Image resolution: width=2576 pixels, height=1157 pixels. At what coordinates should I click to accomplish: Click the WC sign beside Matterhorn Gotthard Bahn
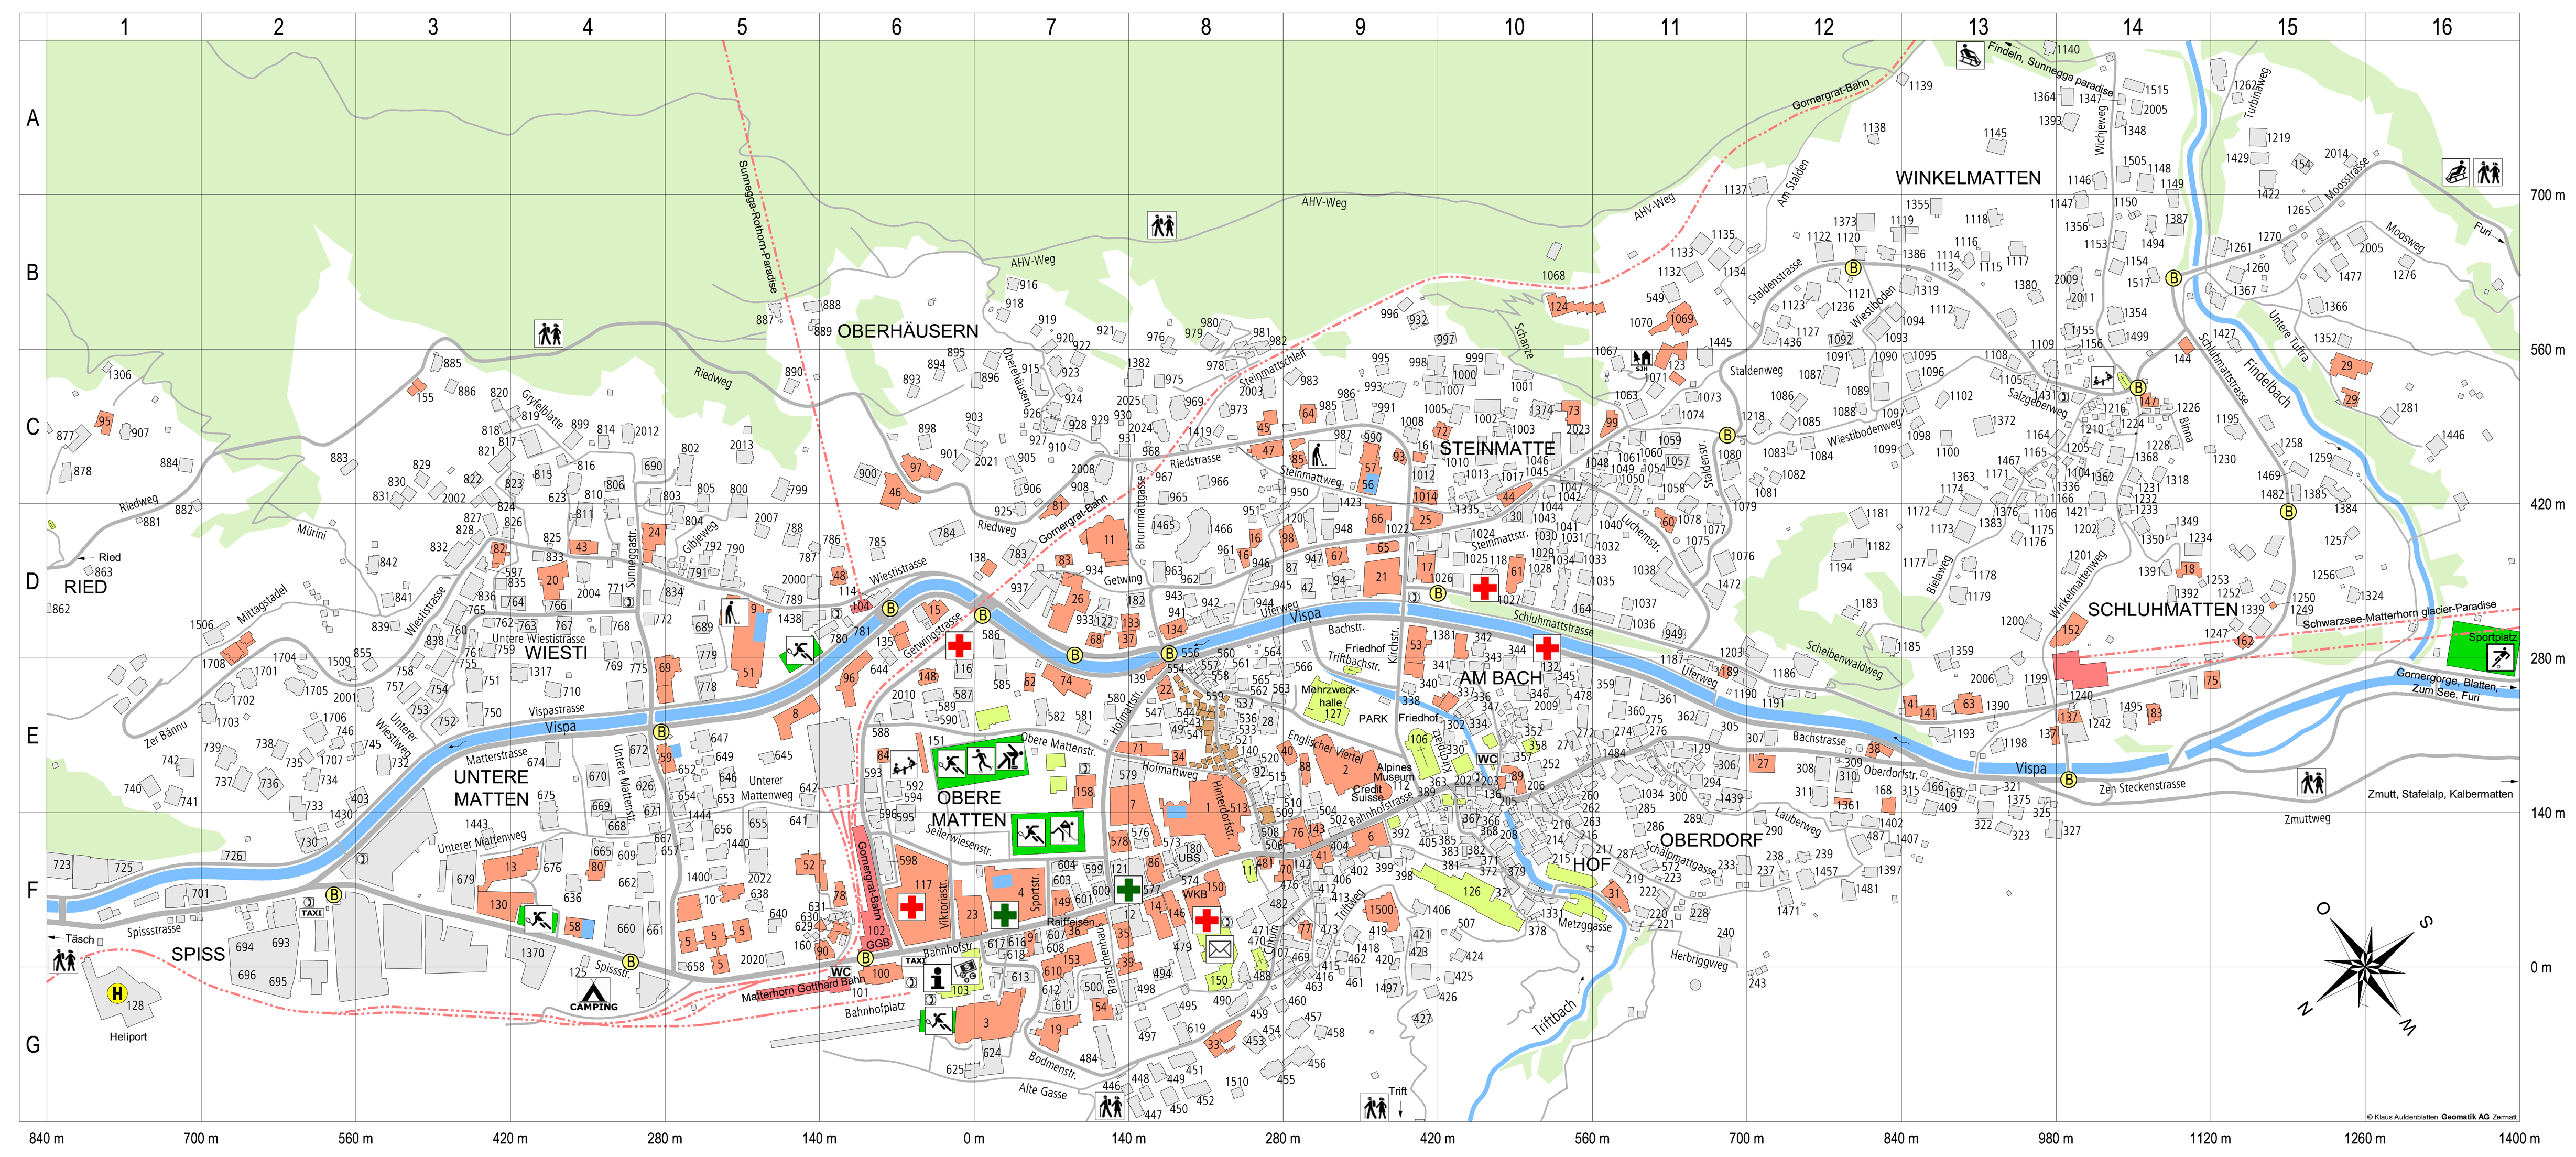841,971
